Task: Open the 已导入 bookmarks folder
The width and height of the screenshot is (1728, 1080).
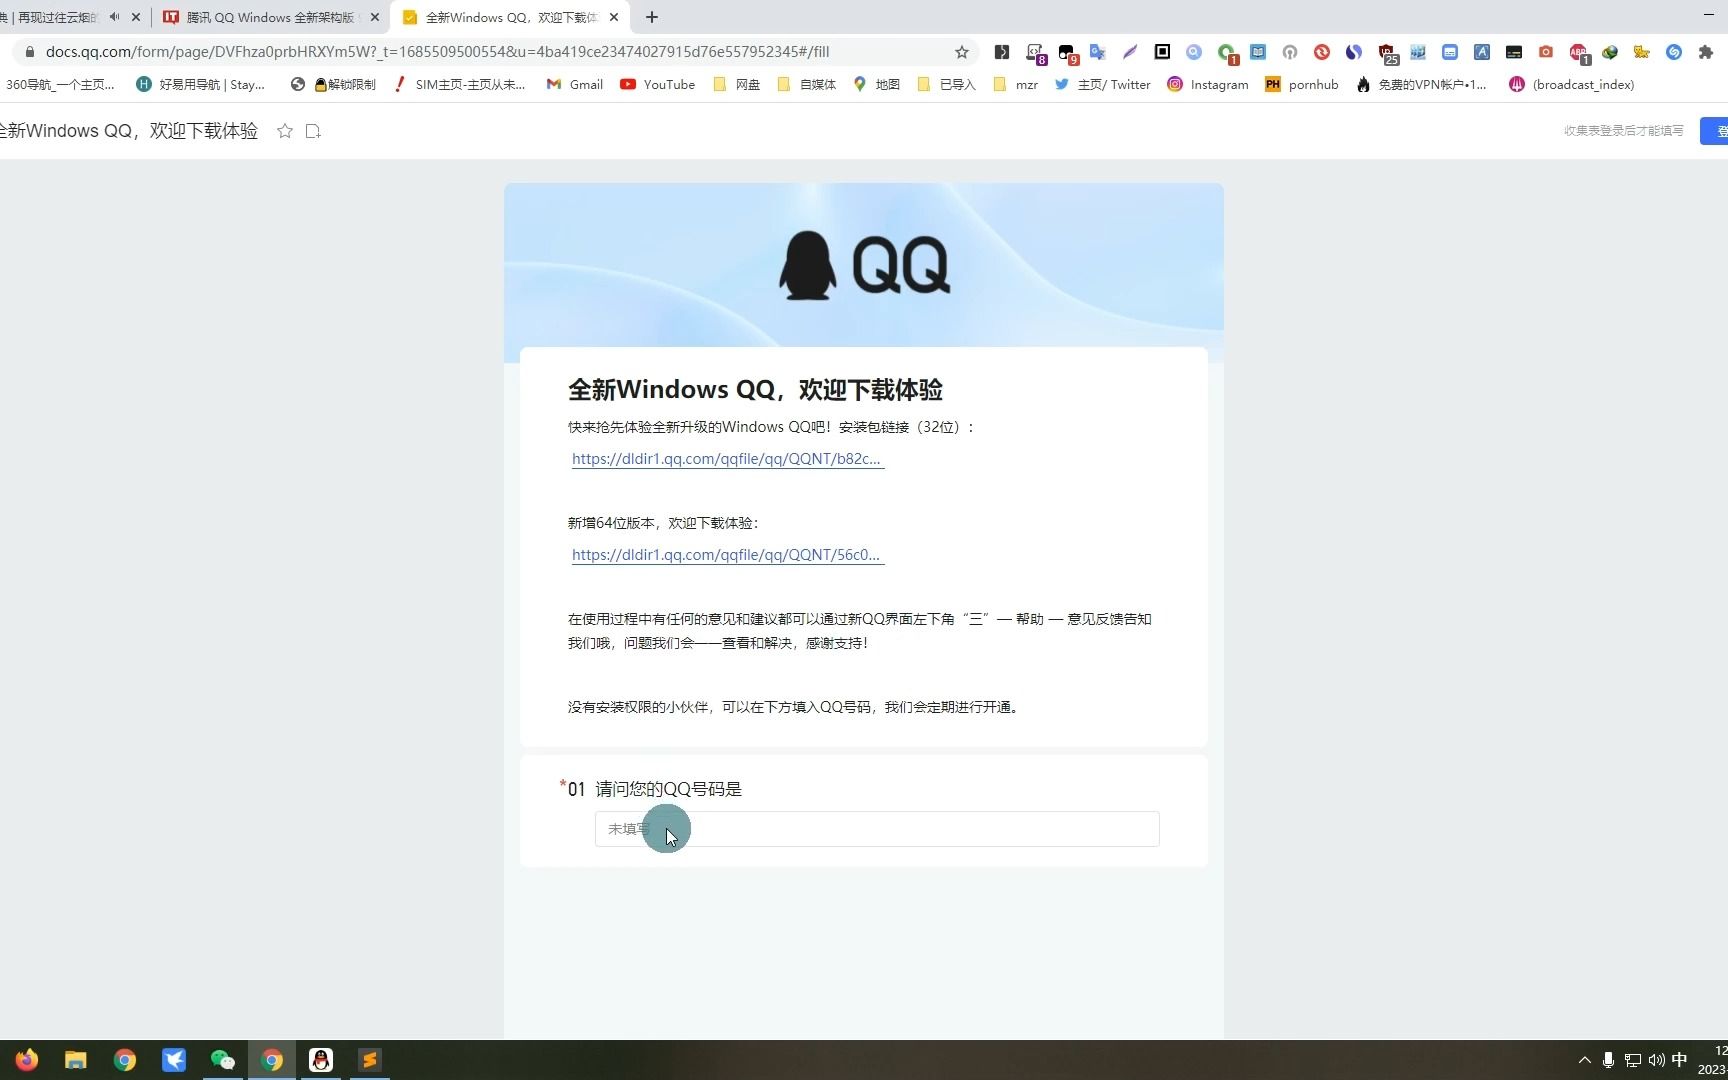Action: pos(945,85)
